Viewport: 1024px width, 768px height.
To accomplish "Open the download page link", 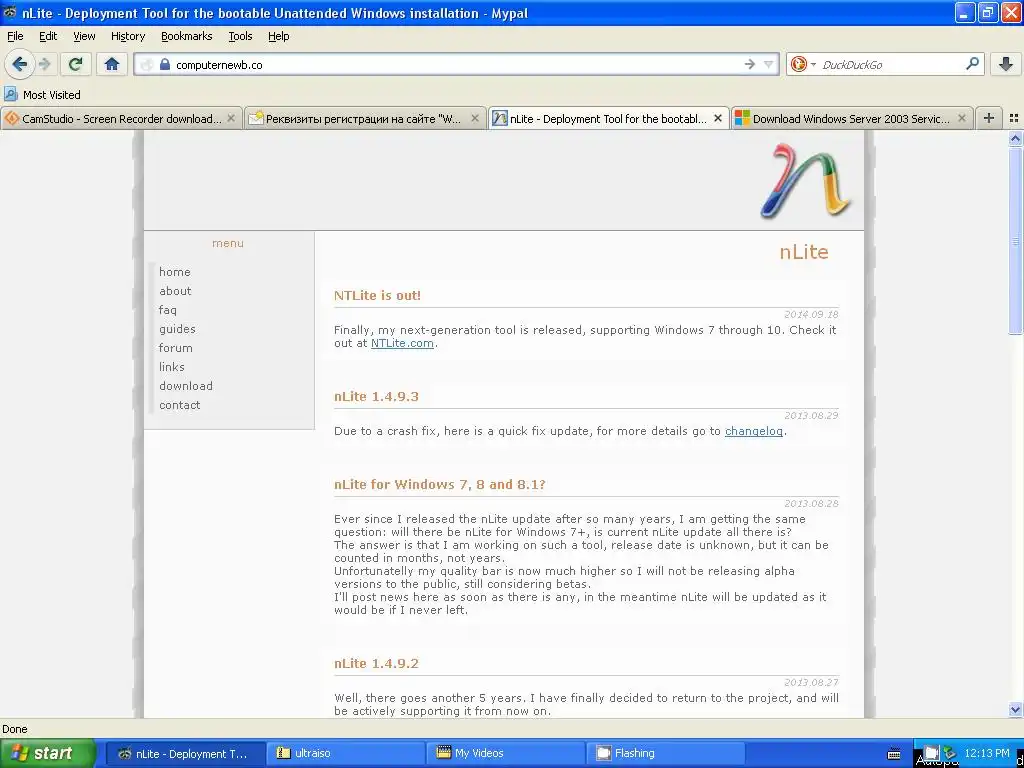I will pos(186,385).
